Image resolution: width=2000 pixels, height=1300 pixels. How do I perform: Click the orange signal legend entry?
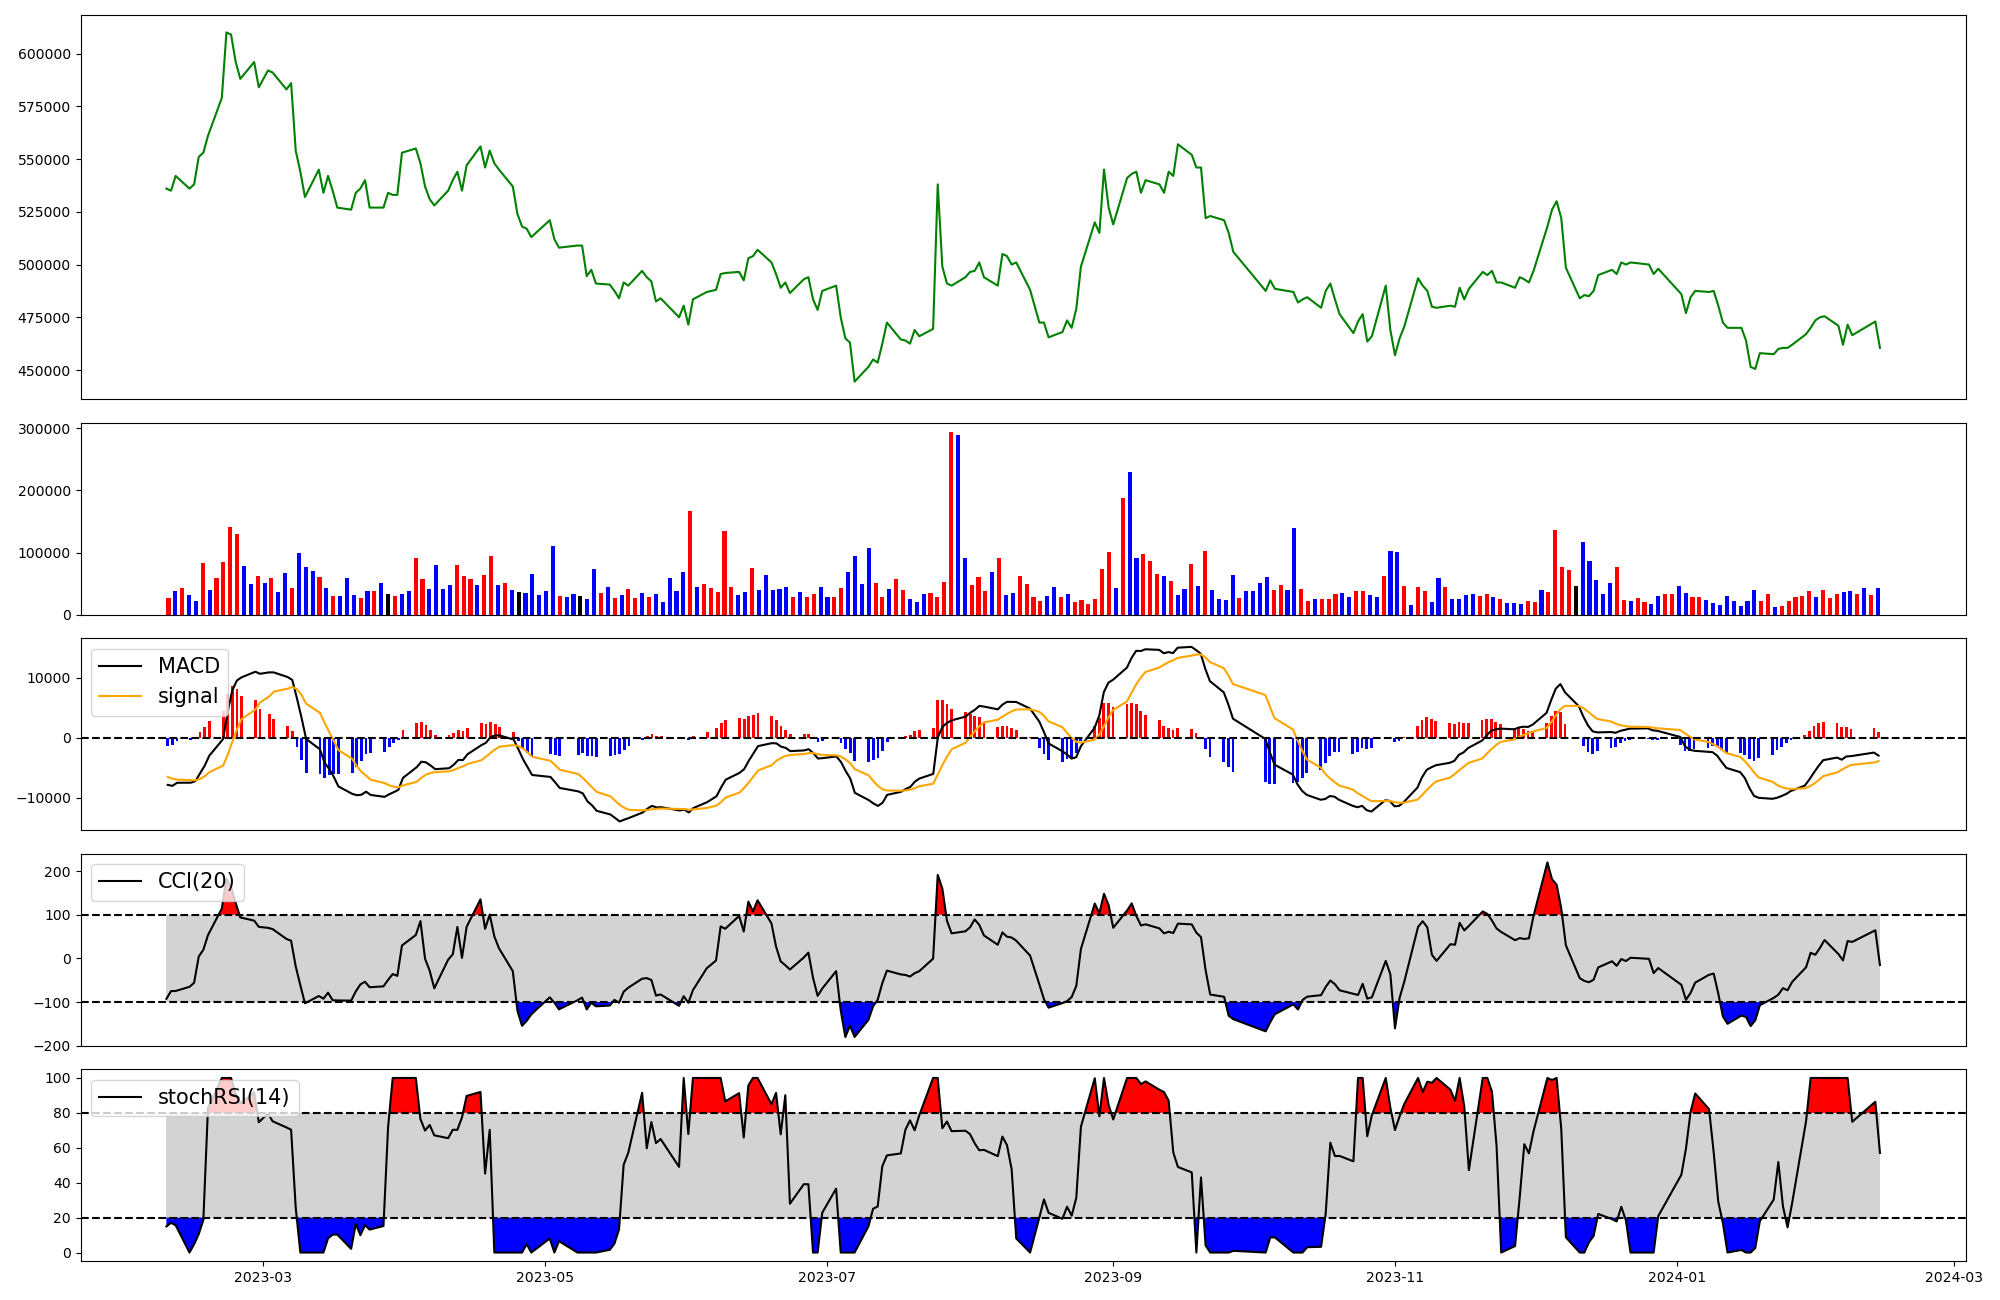click(x=187, y=696)
